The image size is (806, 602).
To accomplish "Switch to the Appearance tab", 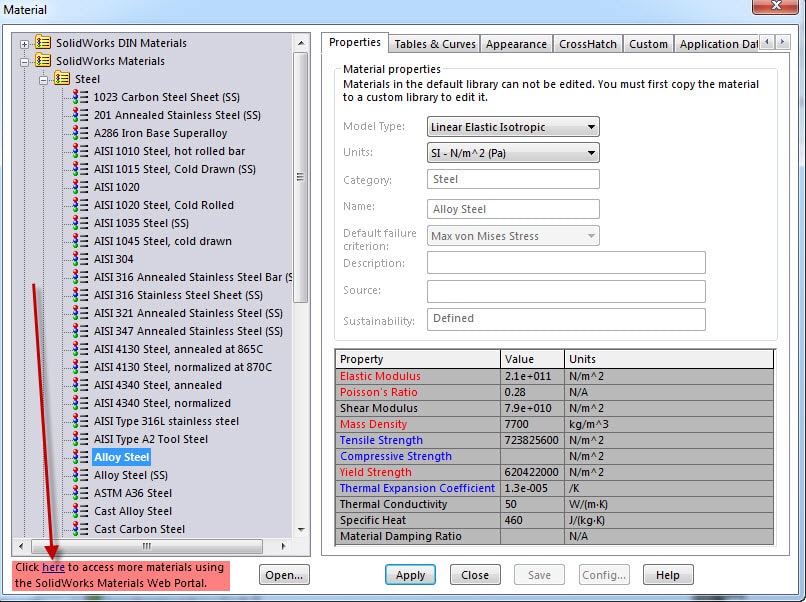I will tap(516, 44).
